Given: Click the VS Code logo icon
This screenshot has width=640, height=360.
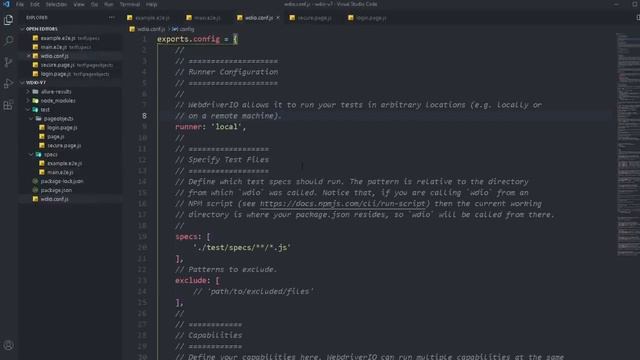Looking at the screenshot, I should [6, 4].
